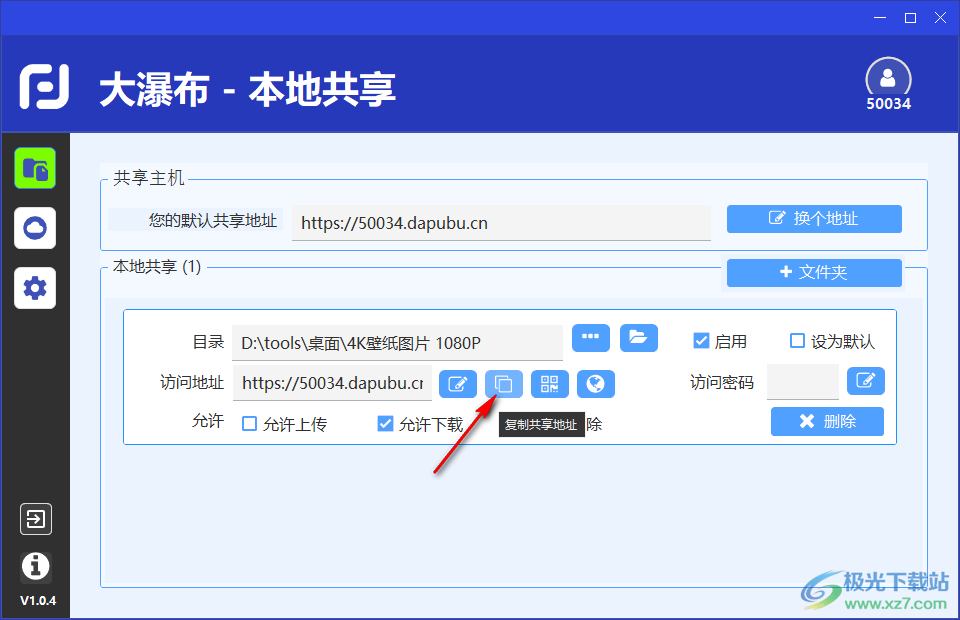Show the QR code for access address

550,384
